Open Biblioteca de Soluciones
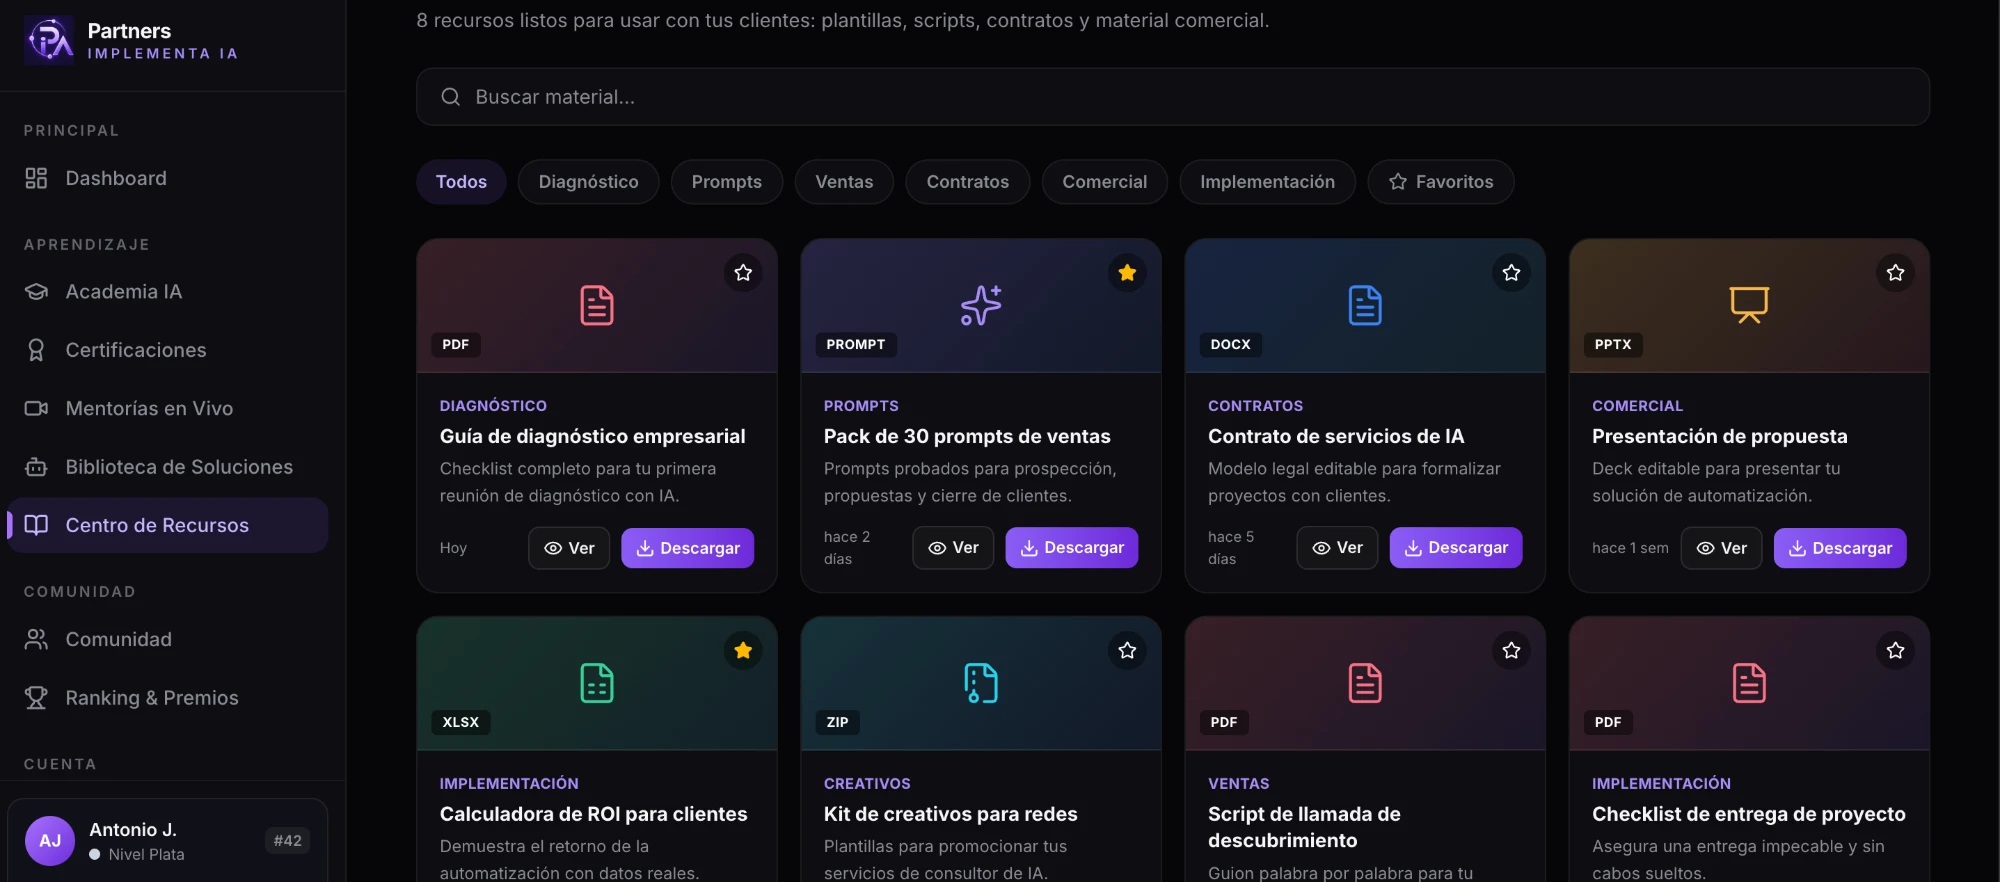This screenshot has height=882, width=2000. click(x=167, y=467)
